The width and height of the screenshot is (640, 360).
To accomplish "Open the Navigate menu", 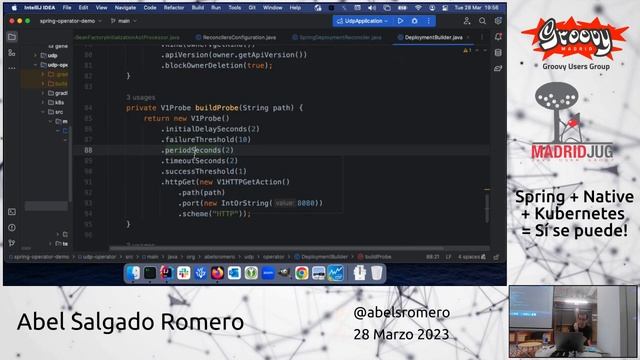I will point(125,7).
